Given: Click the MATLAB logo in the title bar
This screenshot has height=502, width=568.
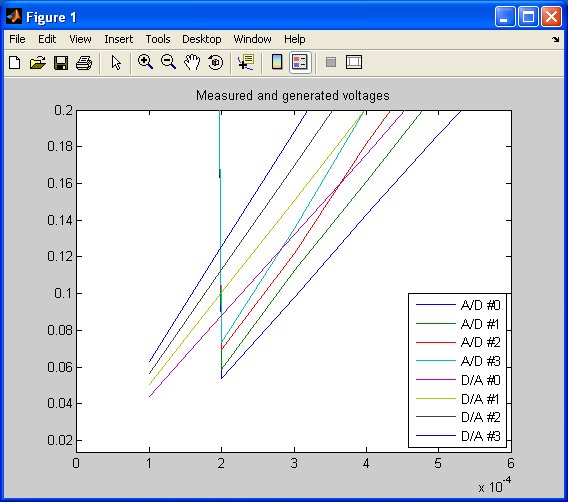Looking at the screenshot, I should coord(14,17).
